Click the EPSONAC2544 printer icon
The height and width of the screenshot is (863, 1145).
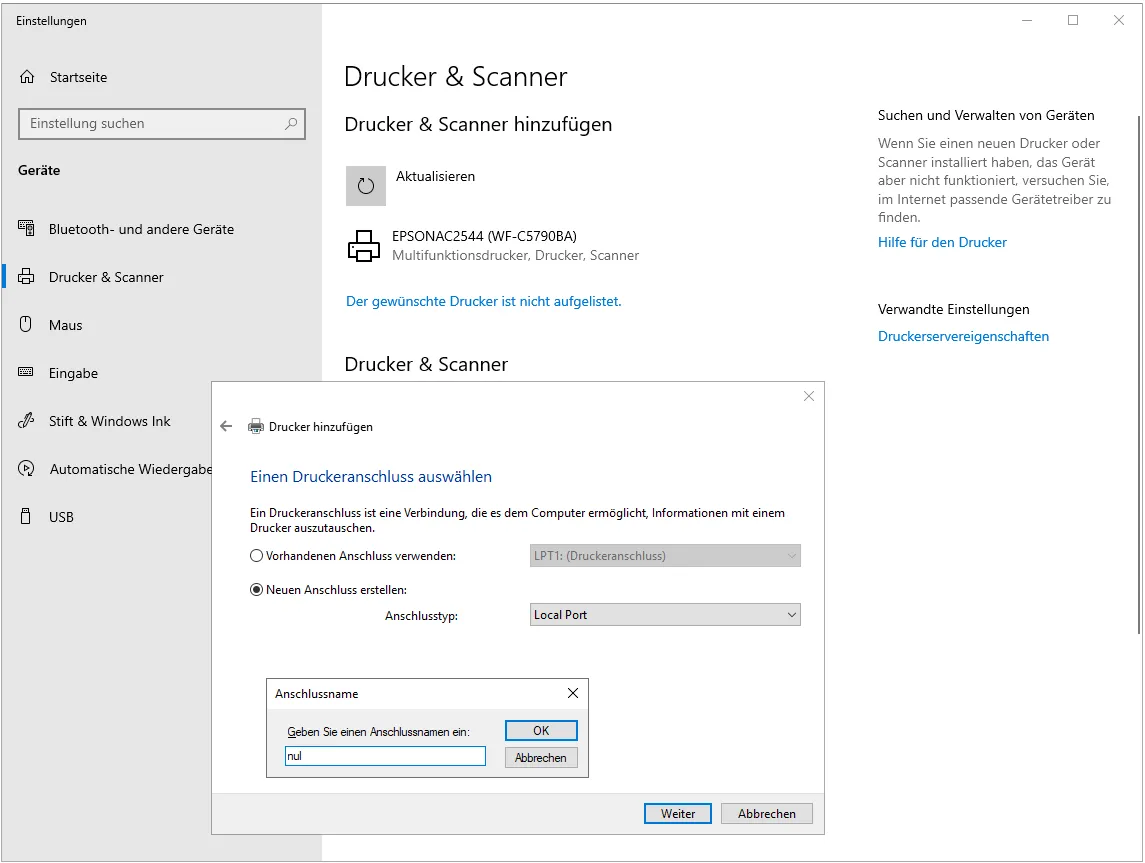point(363,246)
